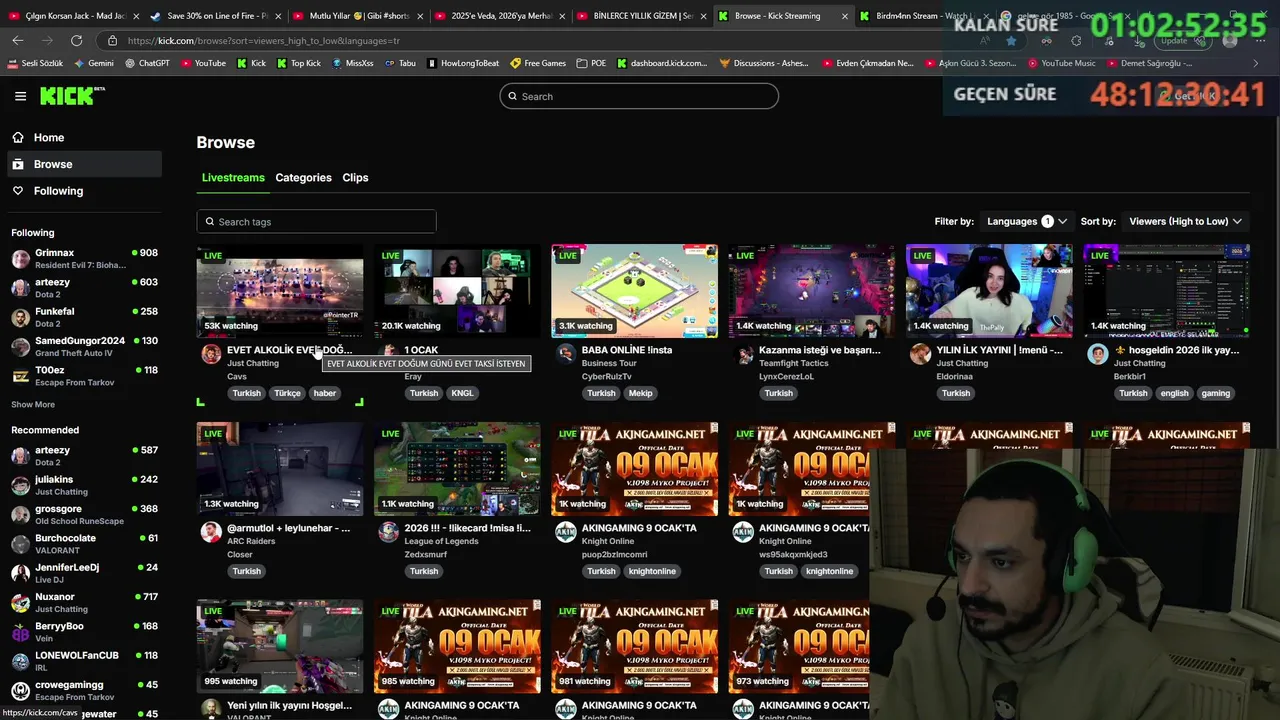1280x720 pixels.
Task: Open Grimnax channel in Following list
Action: click(84, 259)
